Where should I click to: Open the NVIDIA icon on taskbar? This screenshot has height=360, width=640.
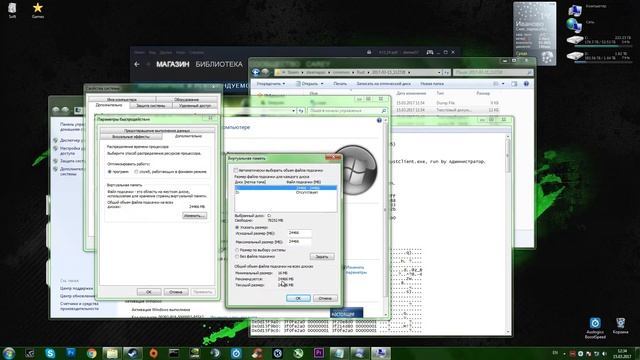[195, 353]
